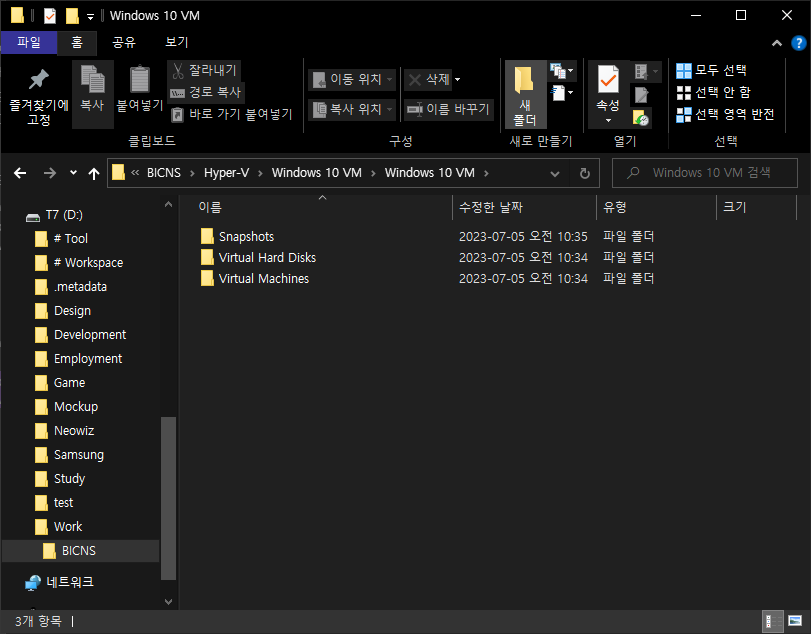811x634 pixels.
Task: Click the Copy (복사) ribbon icon
Action: [x=93, y=93]
